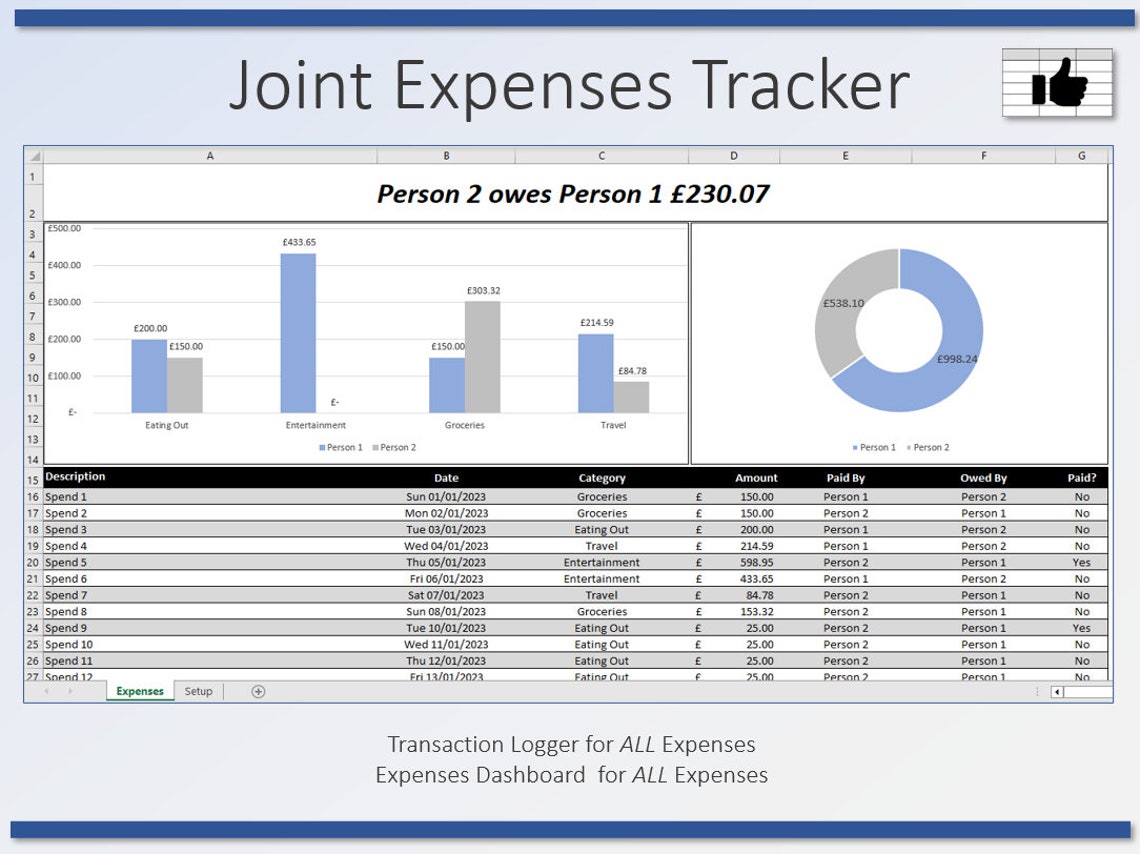Click the Eating Out axis label
The width and height of the screenshot is (1140, 854).
pyautogui.click(x=166, y=425)
